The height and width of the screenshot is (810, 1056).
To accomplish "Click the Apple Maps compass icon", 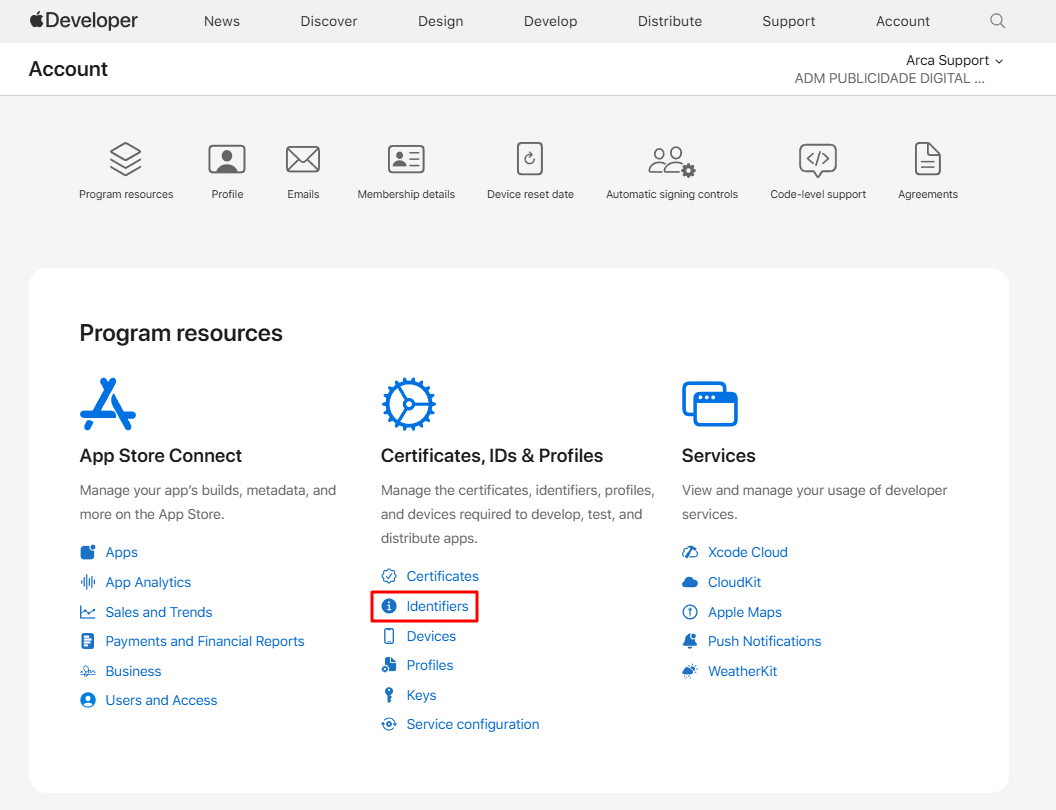I will [x=690, y=612].
